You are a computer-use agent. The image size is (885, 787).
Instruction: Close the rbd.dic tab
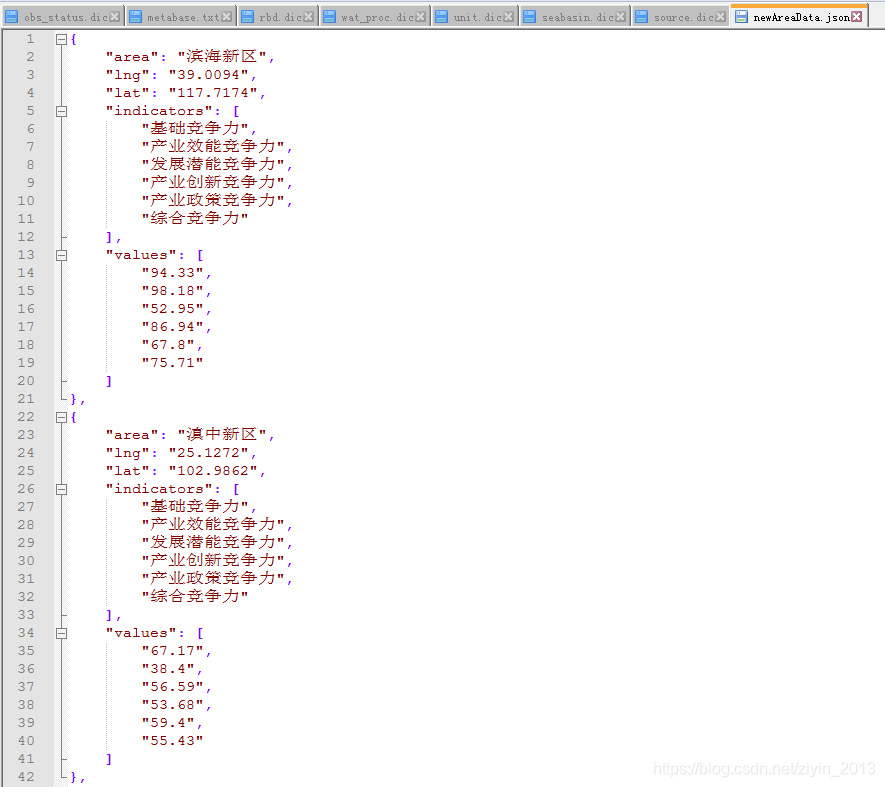[x=309, y=17]
